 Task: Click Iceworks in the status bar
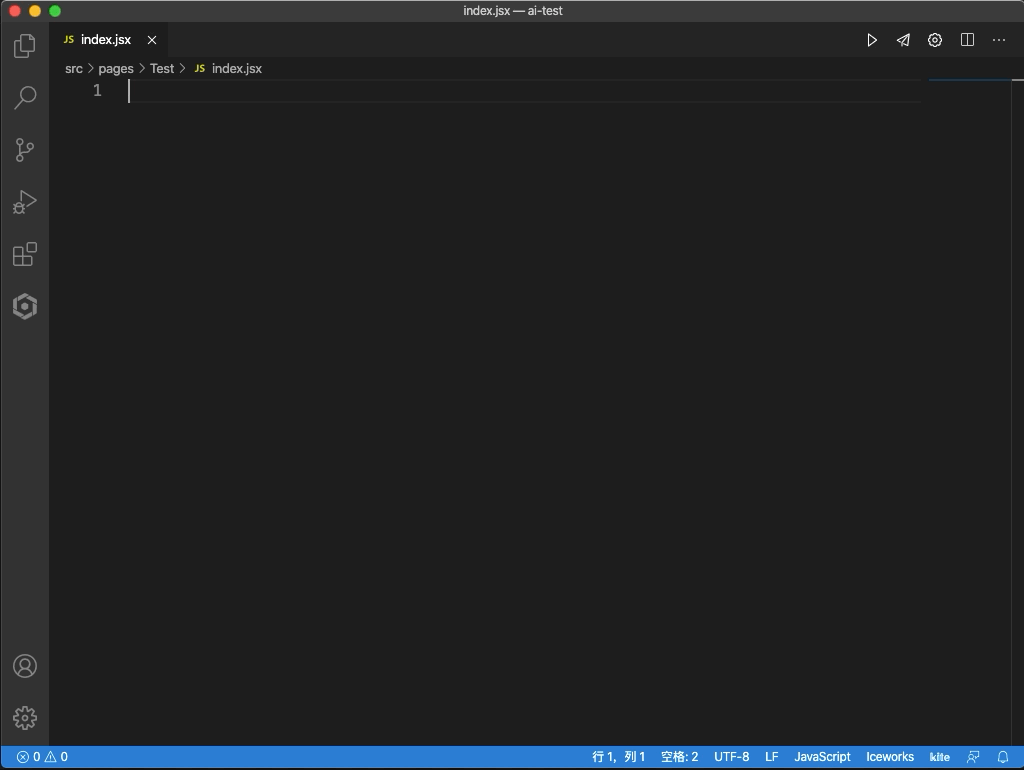tap(890, 757)
